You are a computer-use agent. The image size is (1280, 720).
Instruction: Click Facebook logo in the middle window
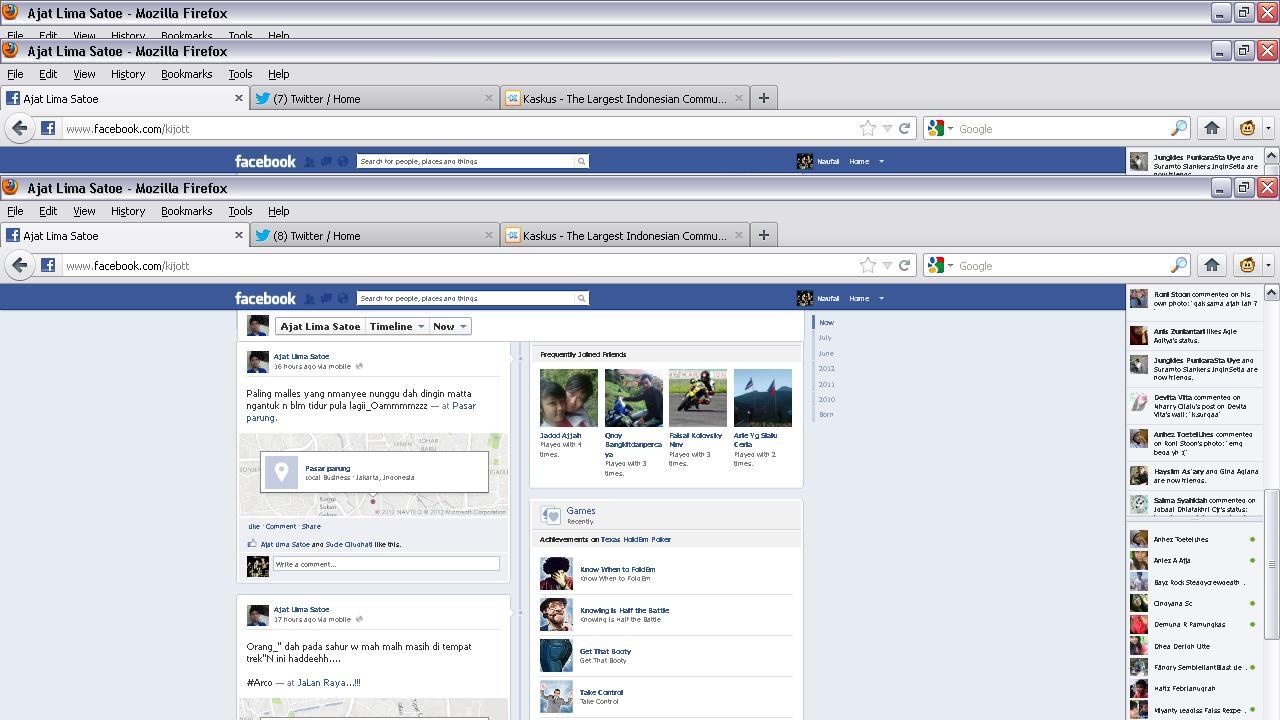point(265,161)
